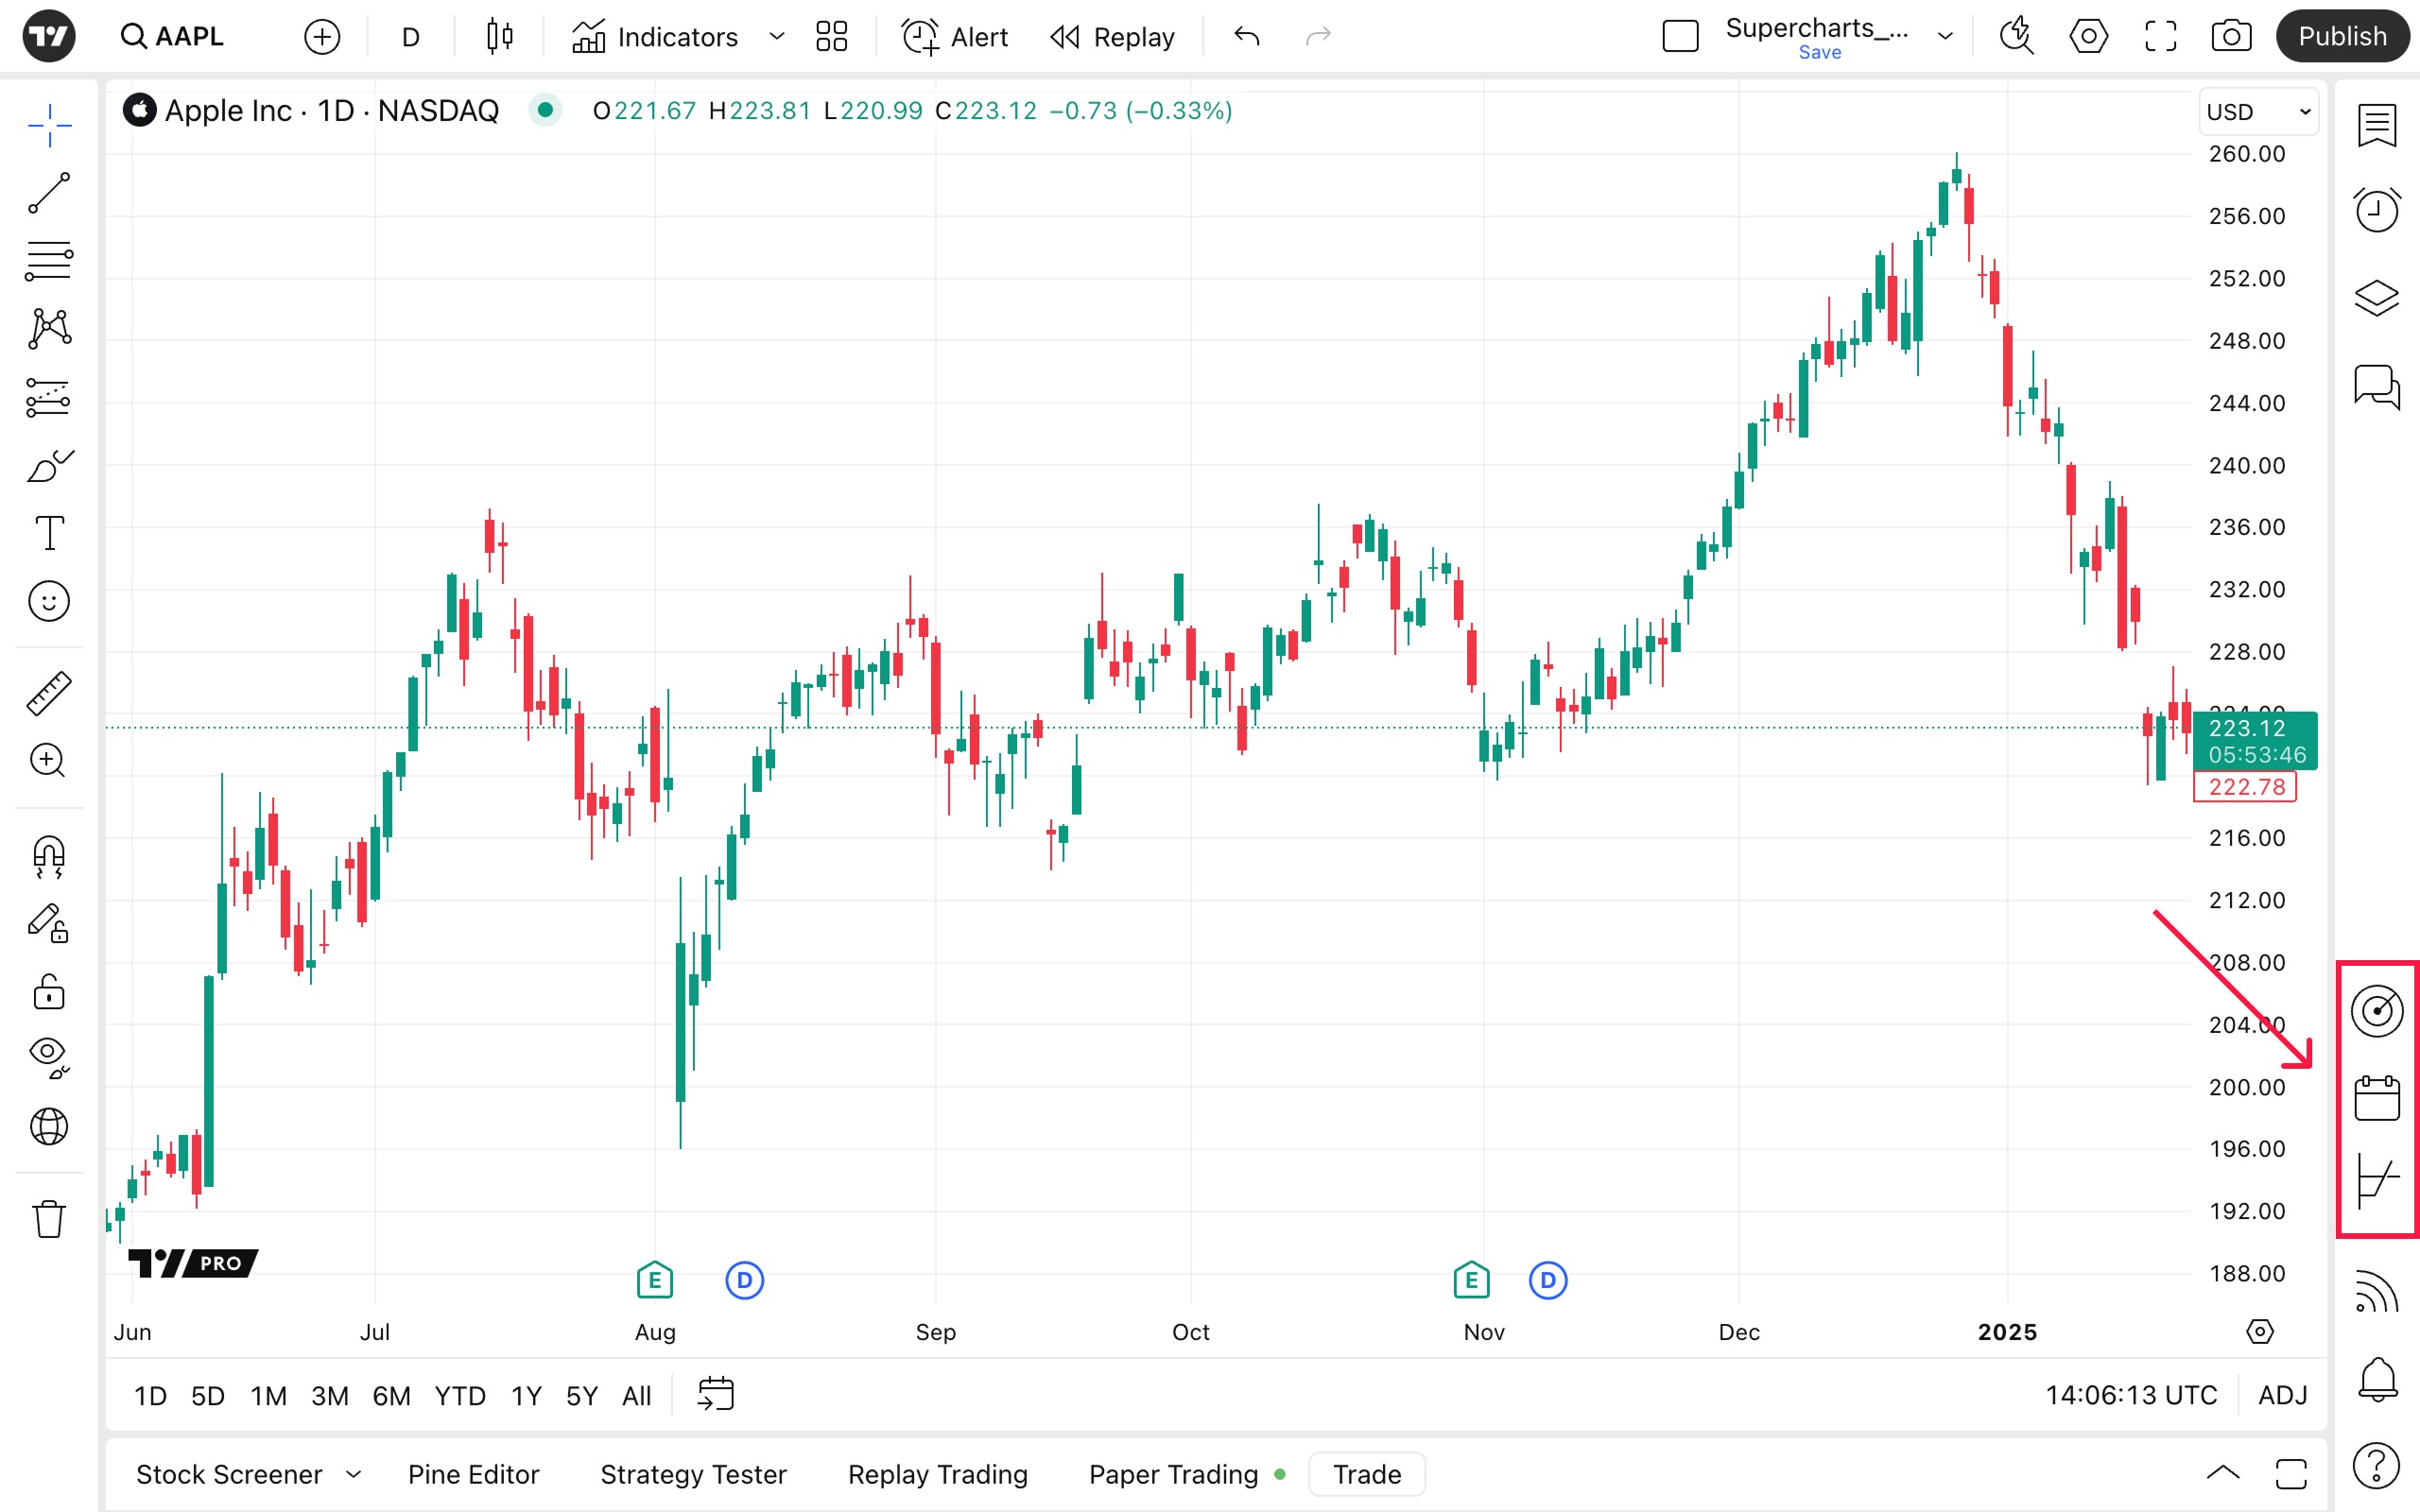Open the USD currency dropdown
The height and width of the screenshot is (1512, 2420).
pos(2260,112)
